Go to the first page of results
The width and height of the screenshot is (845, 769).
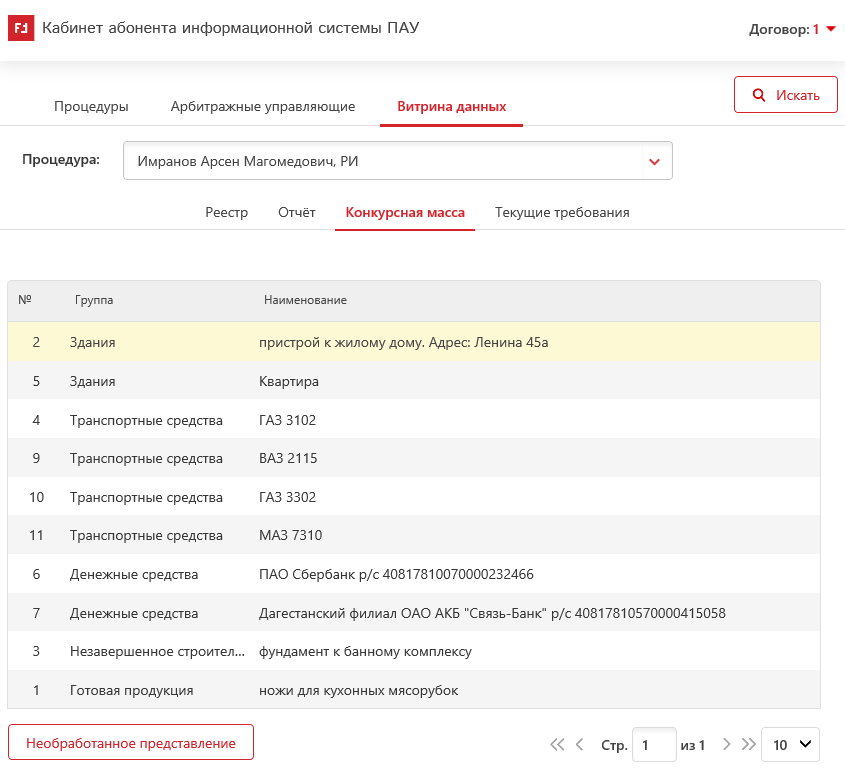(557, 744)
